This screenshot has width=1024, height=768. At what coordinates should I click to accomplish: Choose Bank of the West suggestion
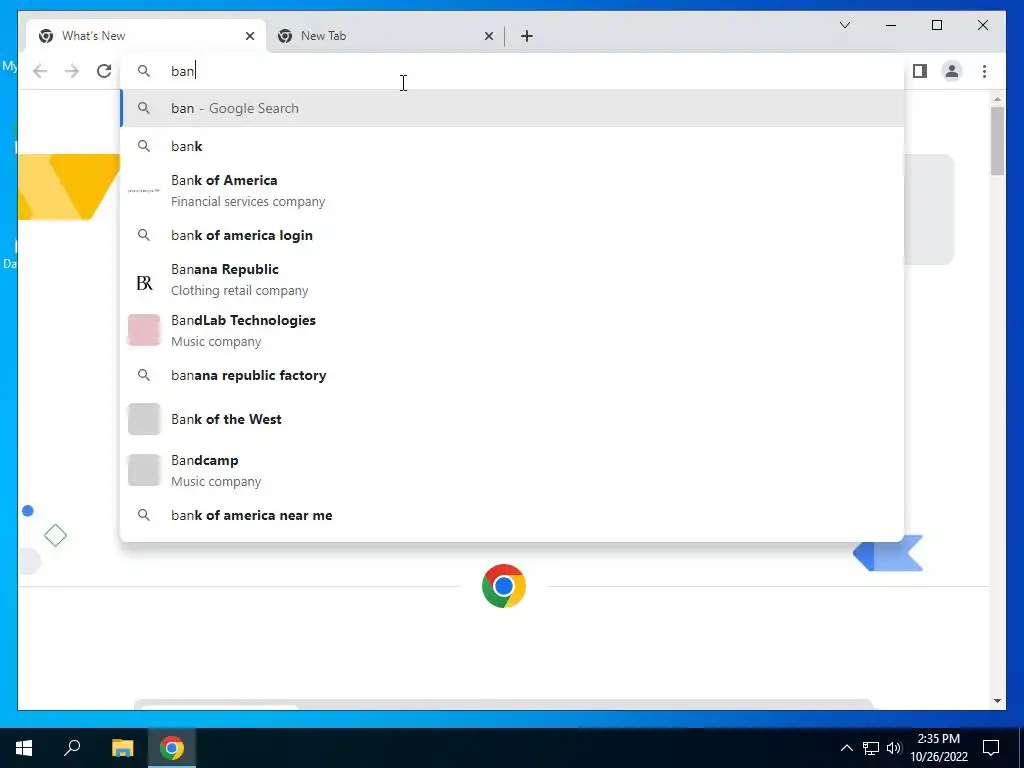(512, 419)
